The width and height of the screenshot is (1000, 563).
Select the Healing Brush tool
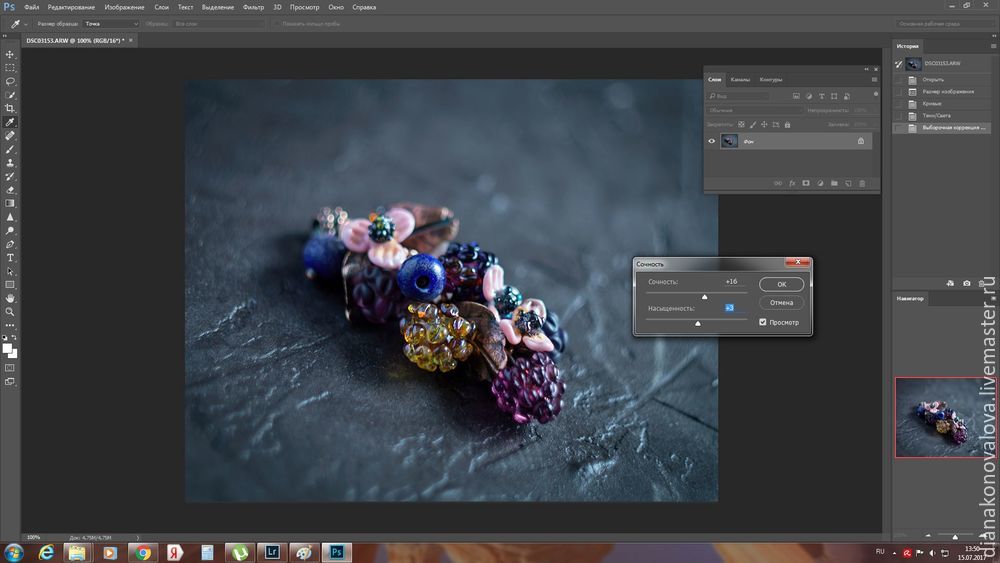pyautogui.click(x=10, y=136)
